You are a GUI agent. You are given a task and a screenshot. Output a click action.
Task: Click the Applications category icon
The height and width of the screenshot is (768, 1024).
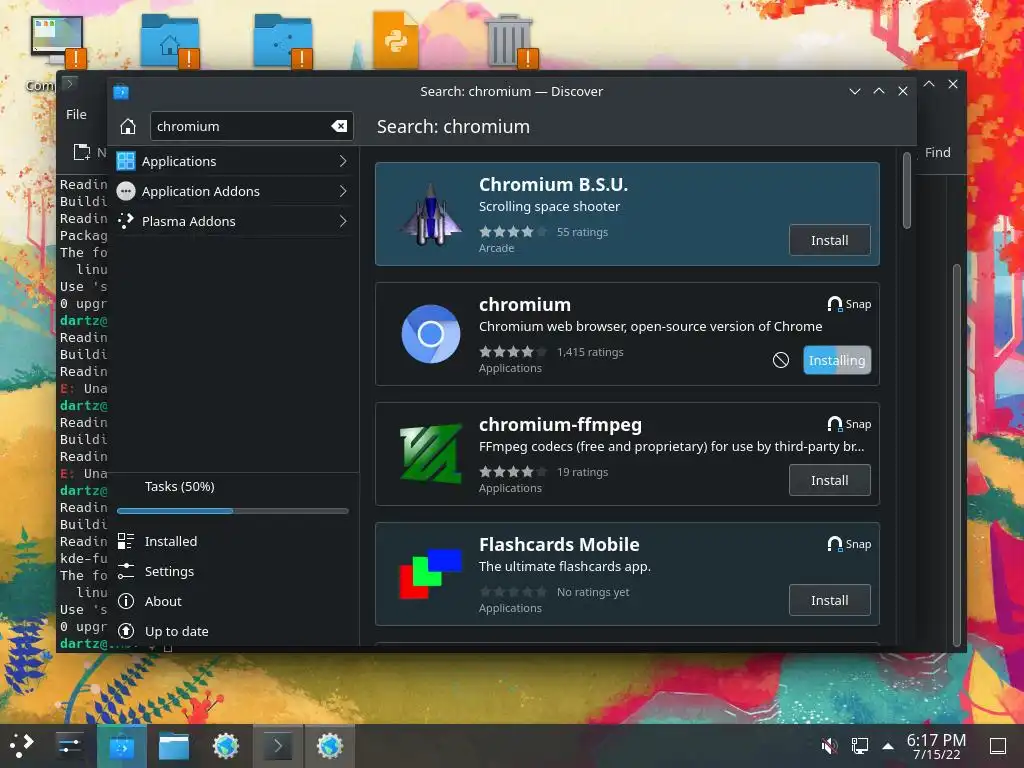pyautogui.click(x=126, y=161)
